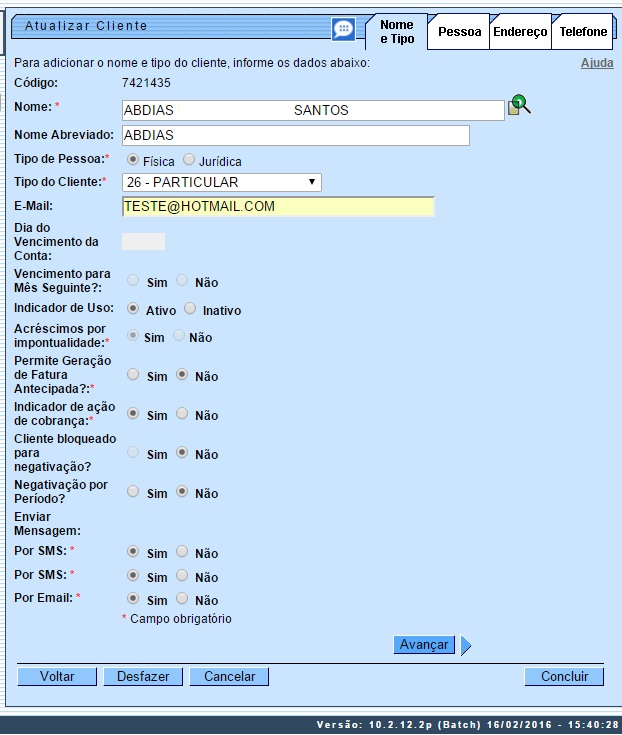The height and width of the screenshot is (735, 622).
Task: Set Indicador de Uso to Inativo
Action: (191, 309)
